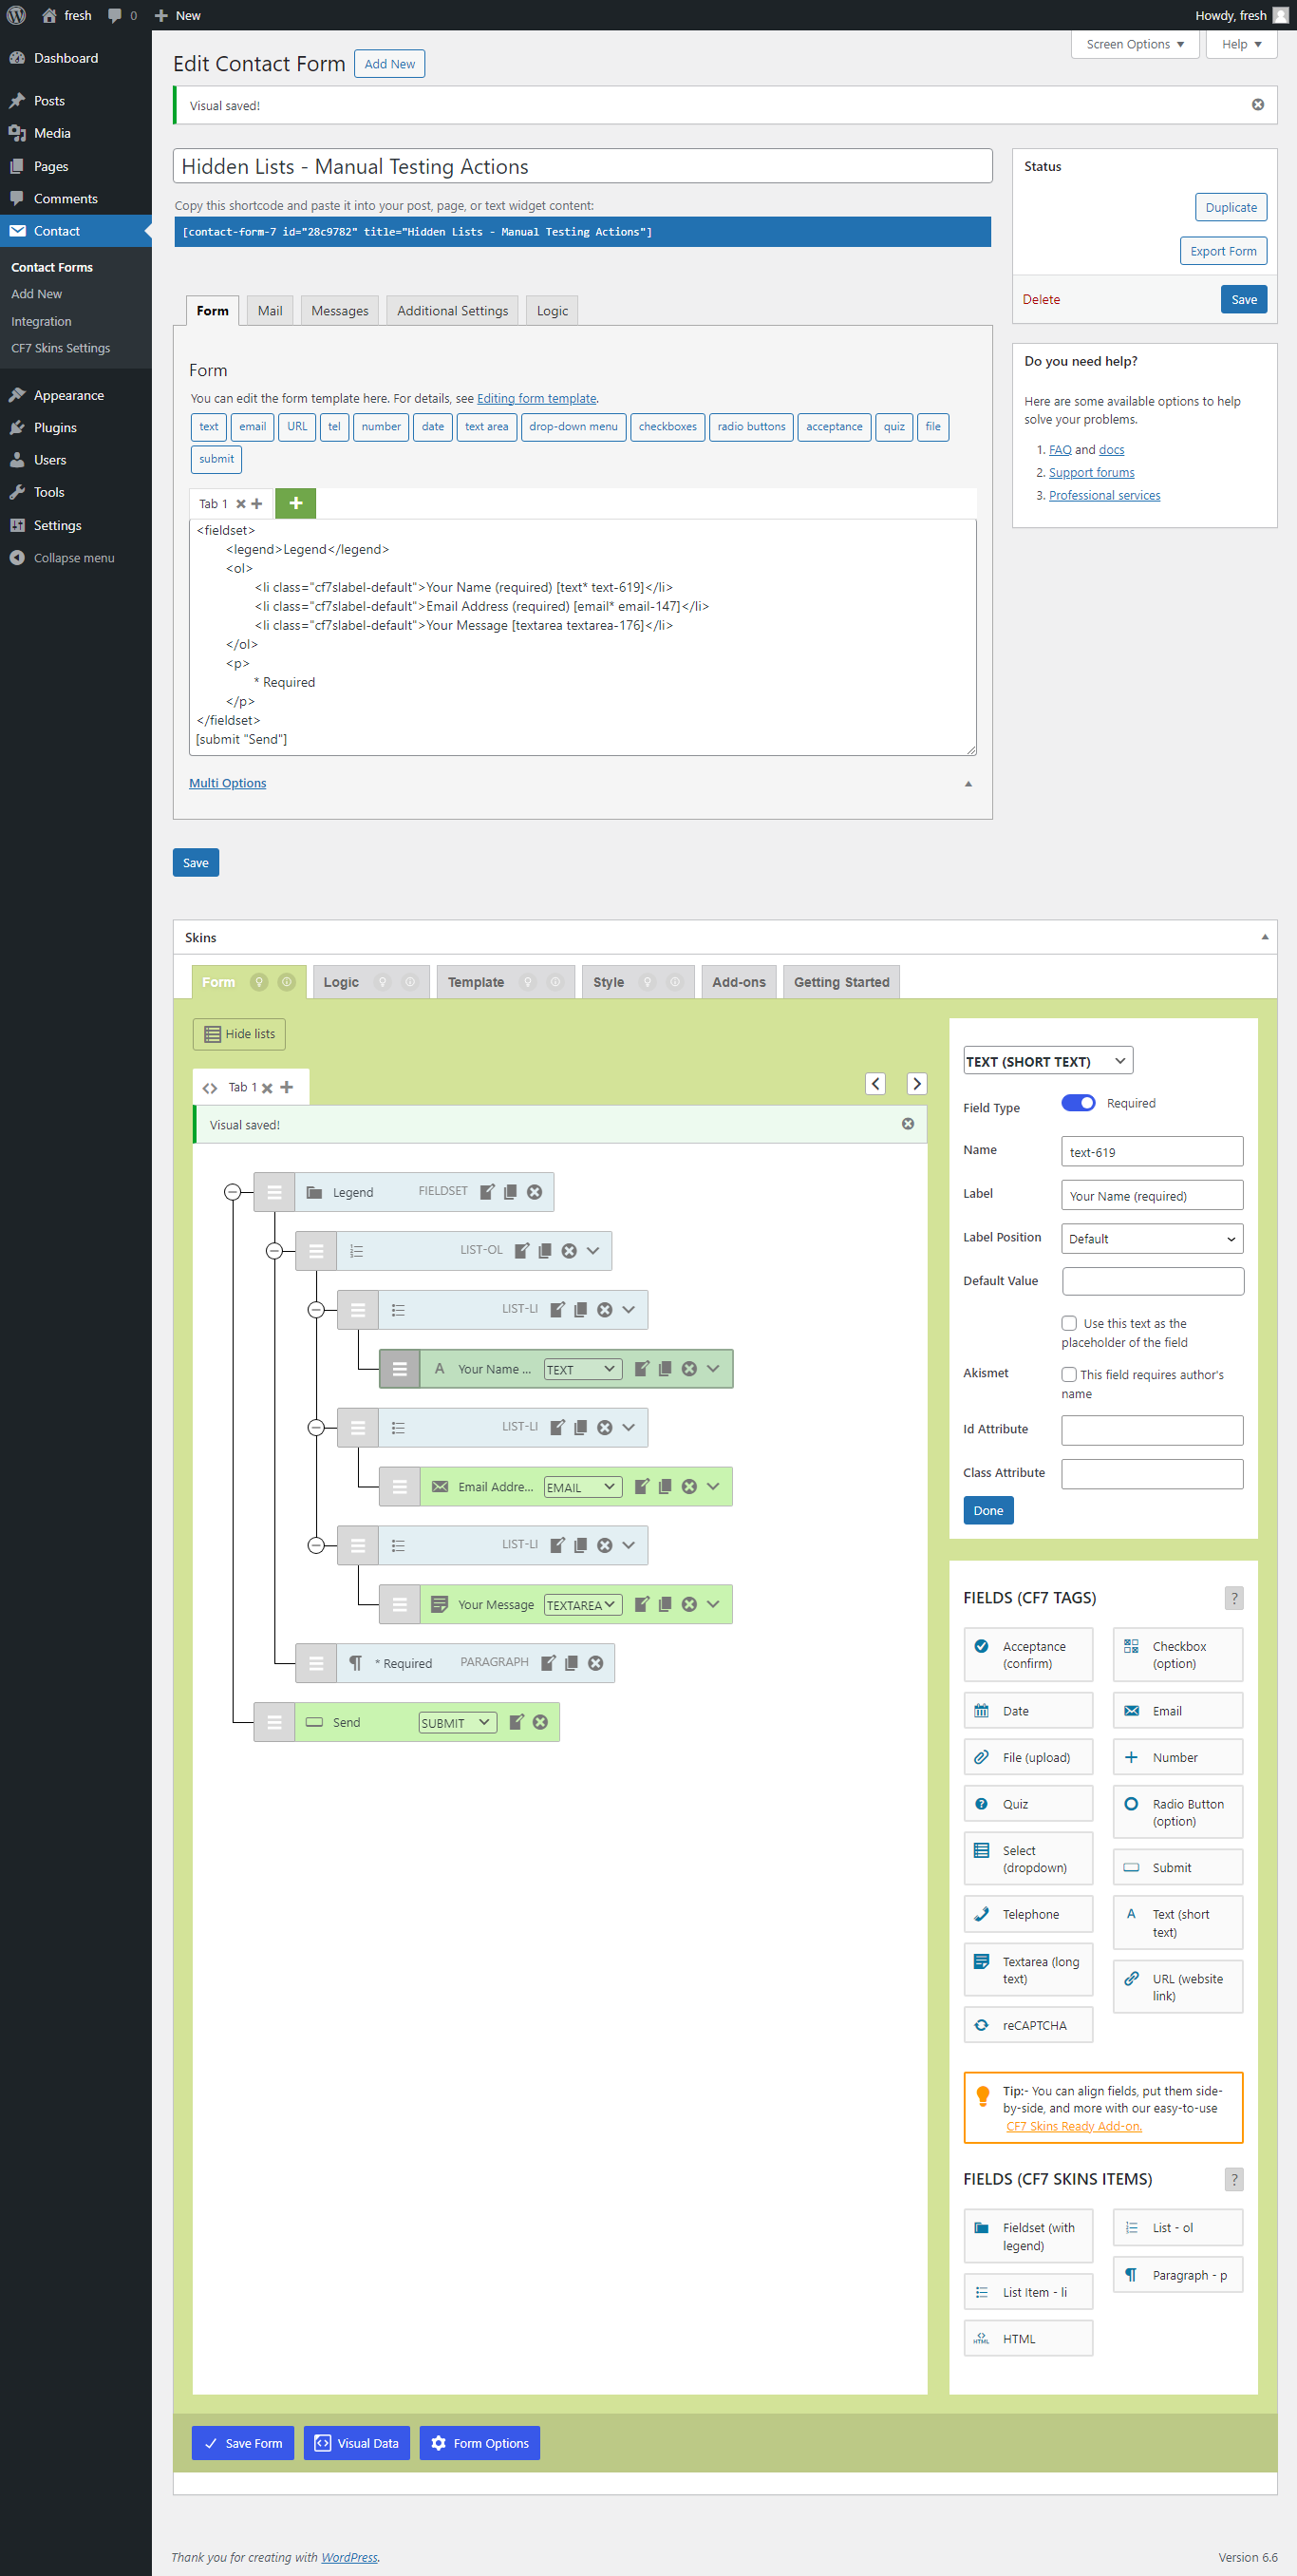The width and height of the screenshot is (1297, 2576).
Task: Switch to the Additional Settings tab
Action: click(x=452, y=311)
